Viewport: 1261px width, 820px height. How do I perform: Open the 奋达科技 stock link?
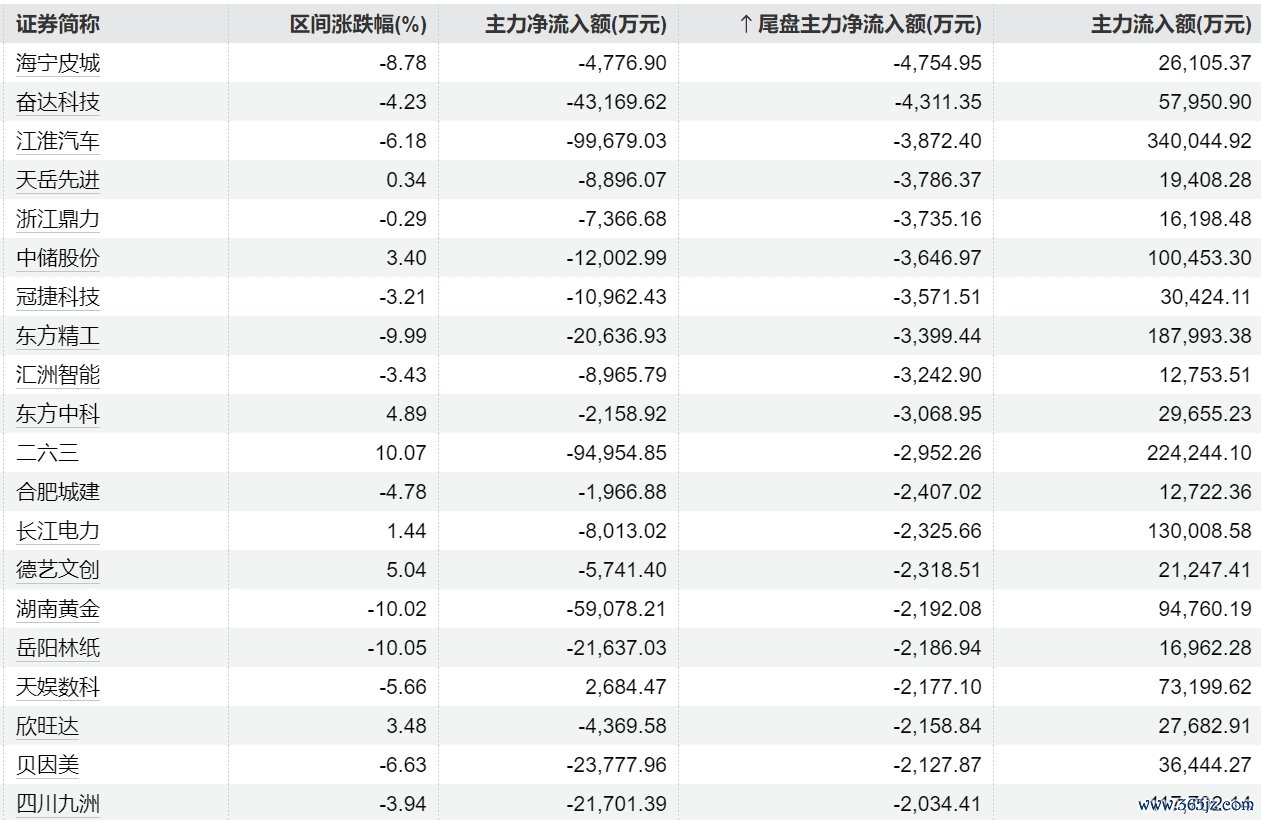pos(58,102)
